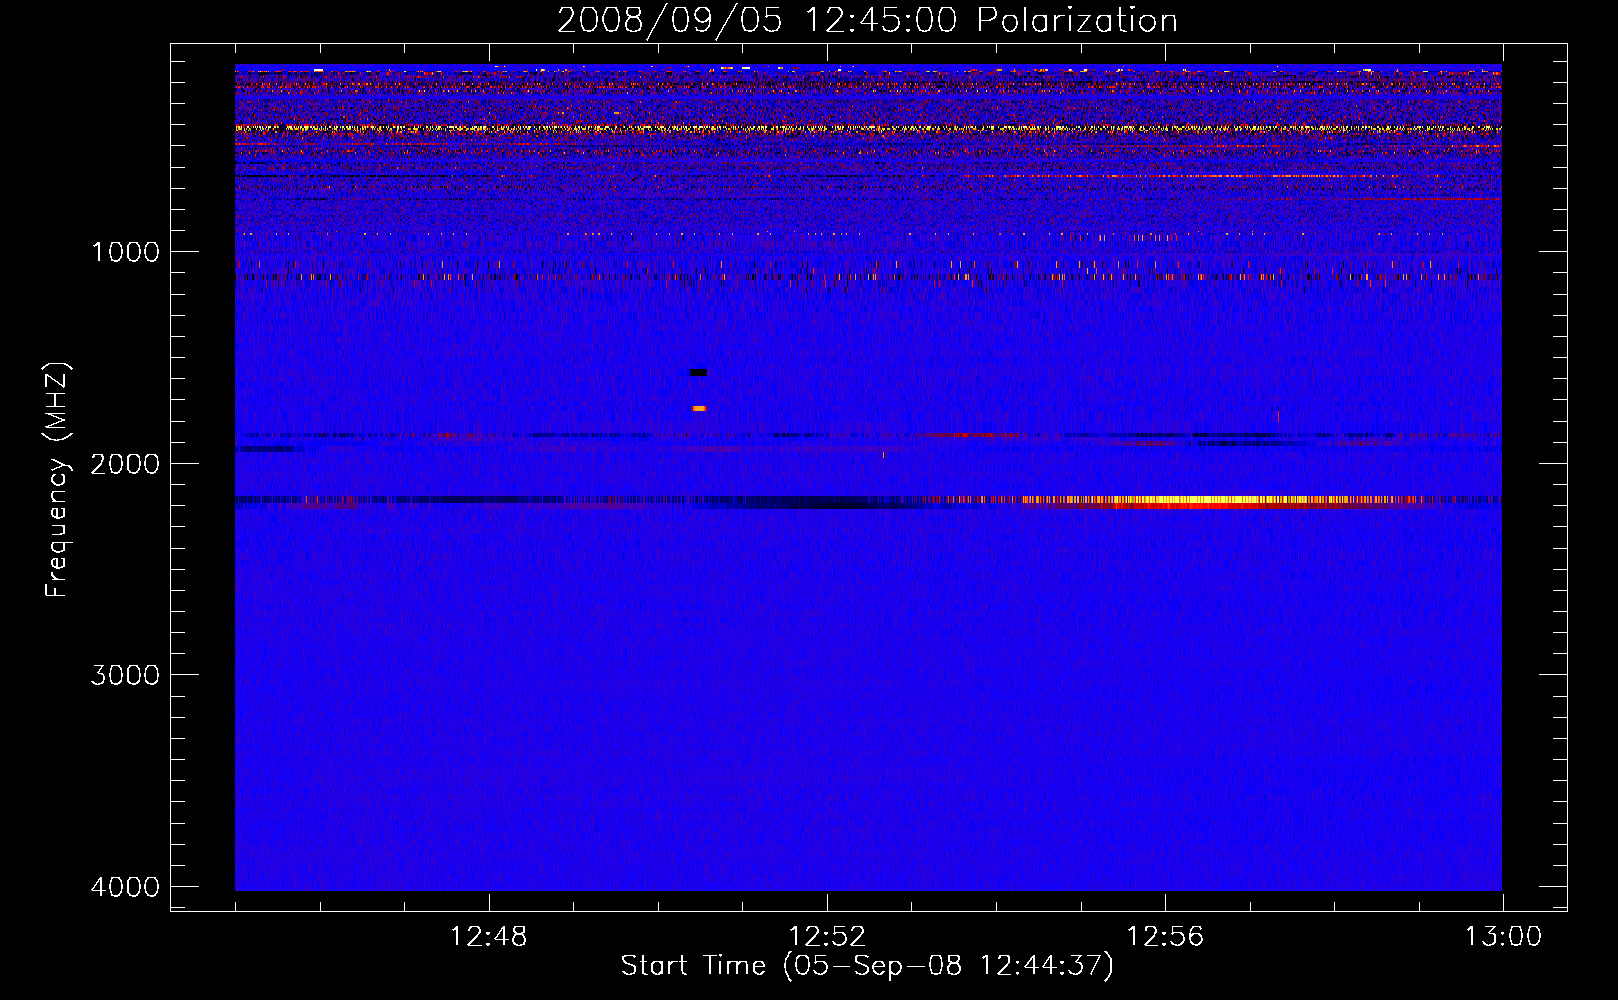Viewport: 1618px width, 1000px height.
Task: Click the 3000 frequency tick label
Action: [x=125, y=675]
